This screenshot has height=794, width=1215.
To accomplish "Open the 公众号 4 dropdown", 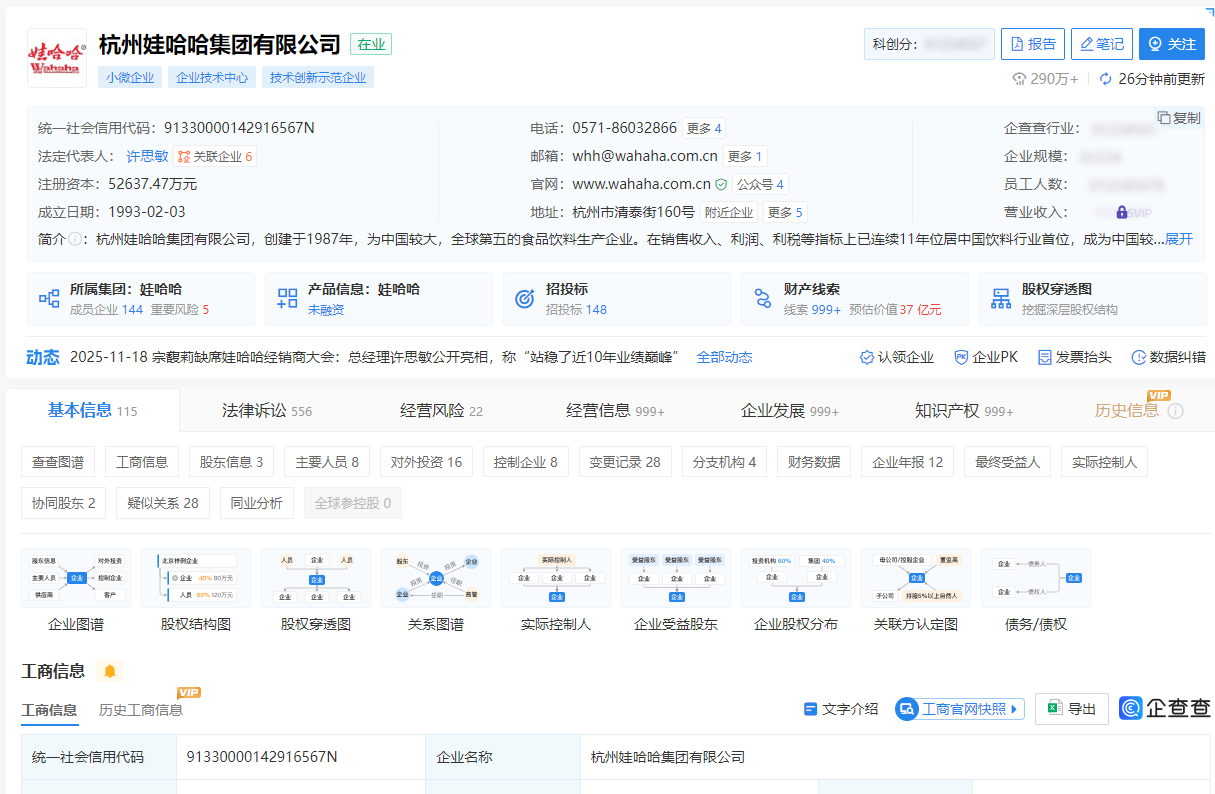I will [x=760, y=184].
